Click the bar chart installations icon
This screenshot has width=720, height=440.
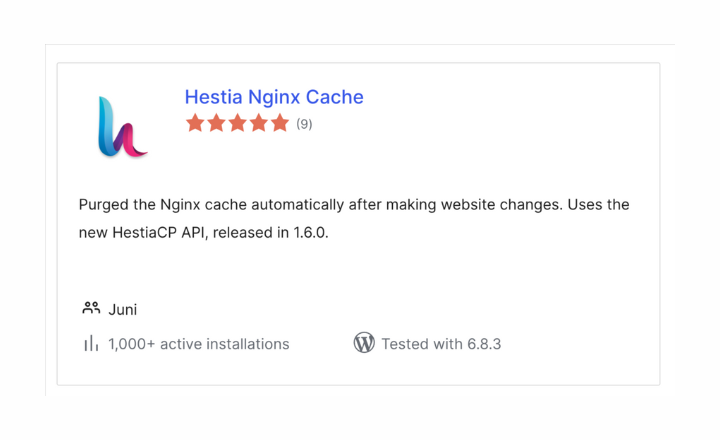pyautogui.click(x=91, y=343)
